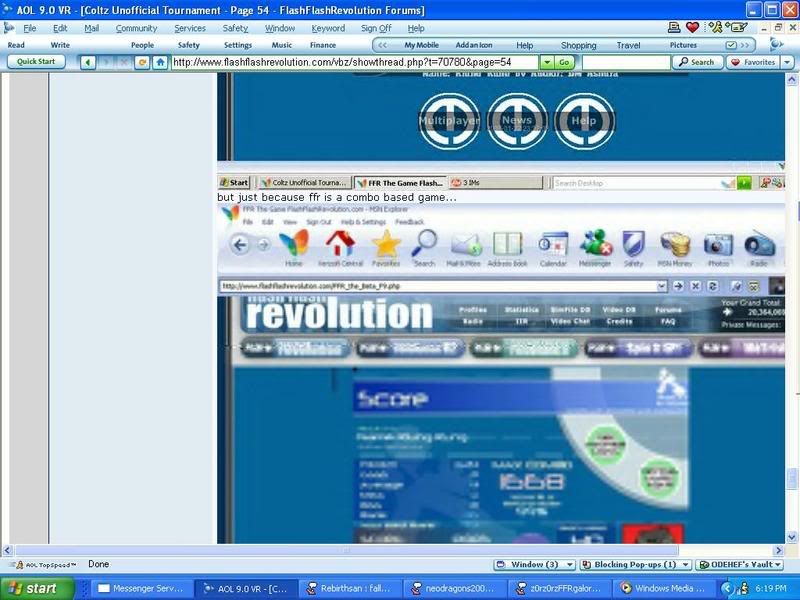Switch to Messenger Serv... taskbar window
The image size is (800, 600).
142,588
